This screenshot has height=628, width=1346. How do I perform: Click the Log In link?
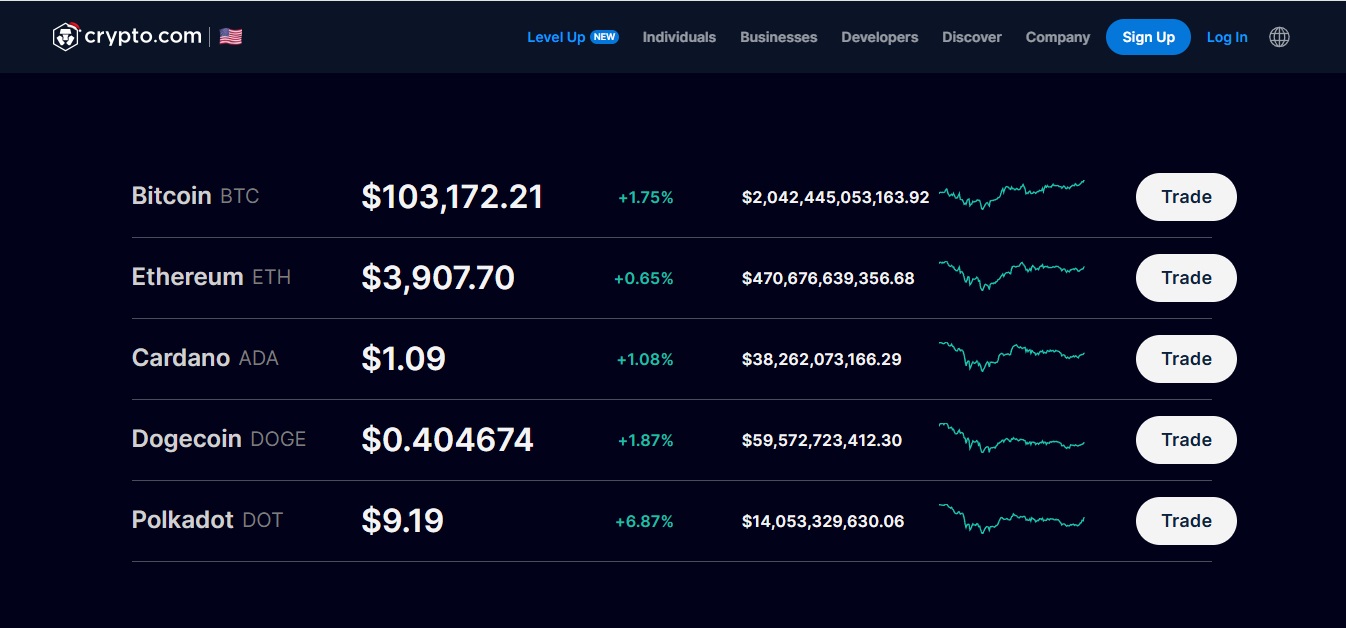[x=1227, y=37]
